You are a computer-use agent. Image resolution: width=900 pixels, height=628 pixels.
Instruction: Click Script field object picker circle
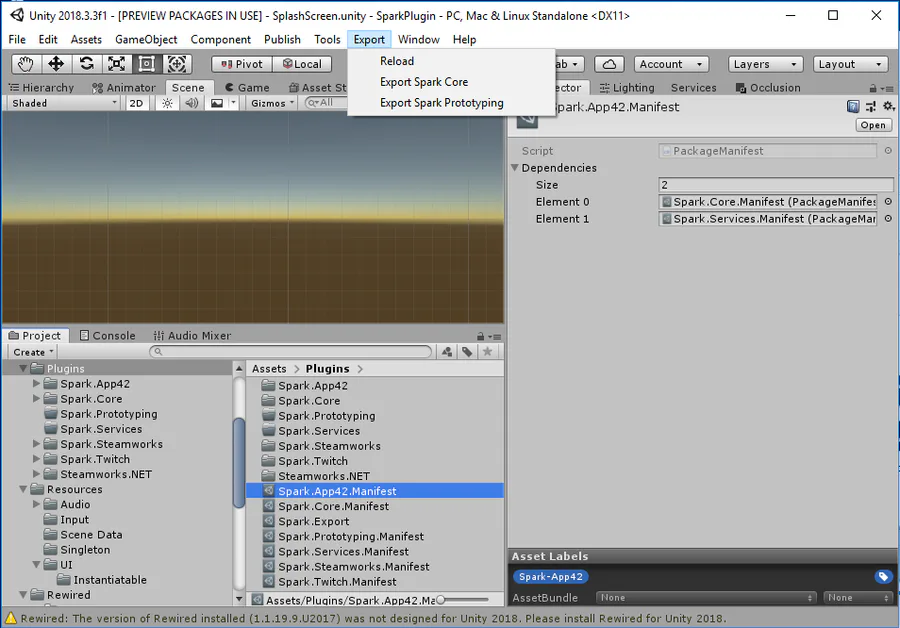click(888, 150)
